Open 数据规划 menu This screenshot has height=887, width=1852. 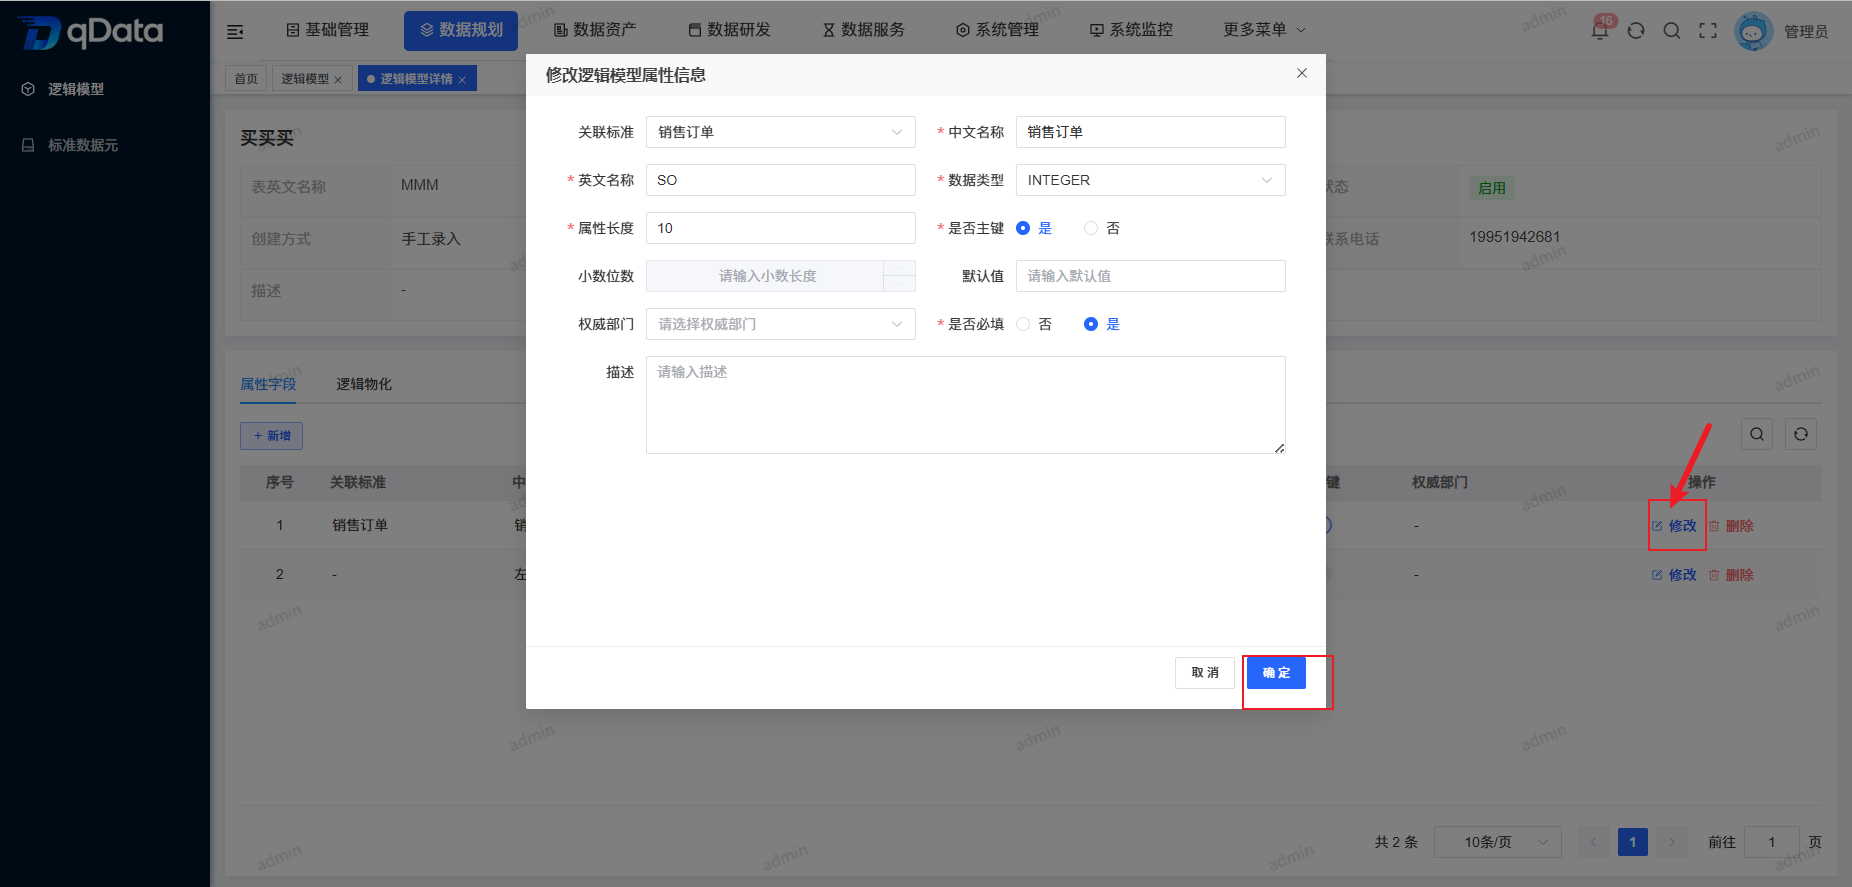pyautogui.click(x=461, y=30)
